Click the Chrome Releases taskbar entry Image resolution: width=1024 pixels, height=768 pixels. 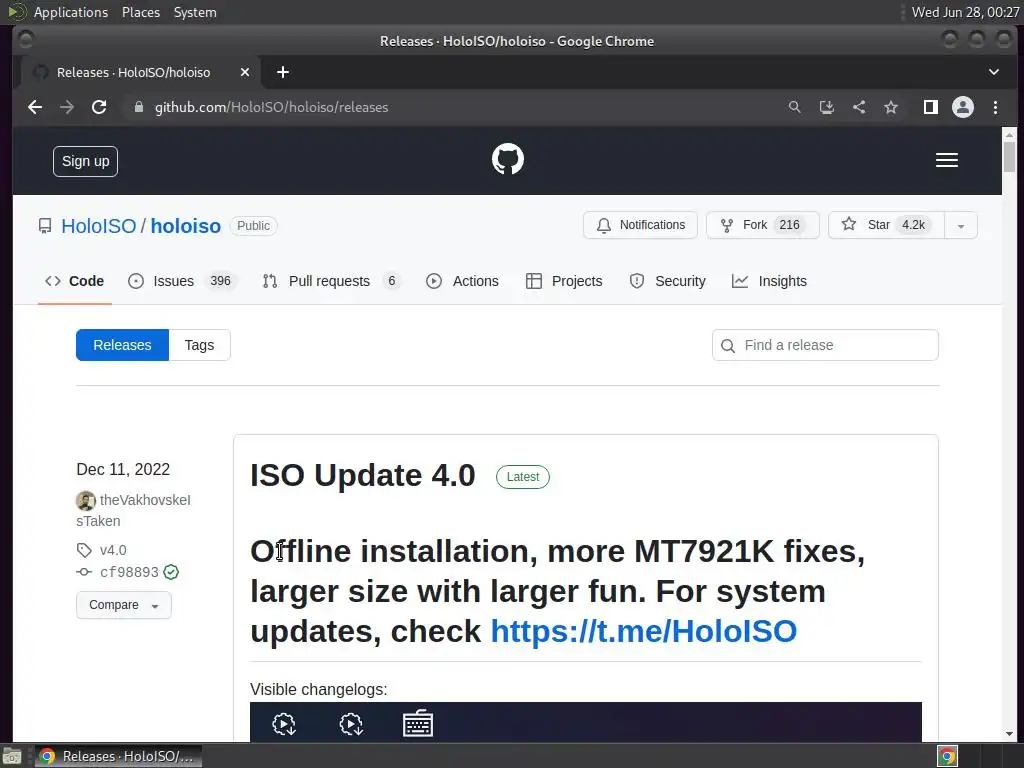118,756
